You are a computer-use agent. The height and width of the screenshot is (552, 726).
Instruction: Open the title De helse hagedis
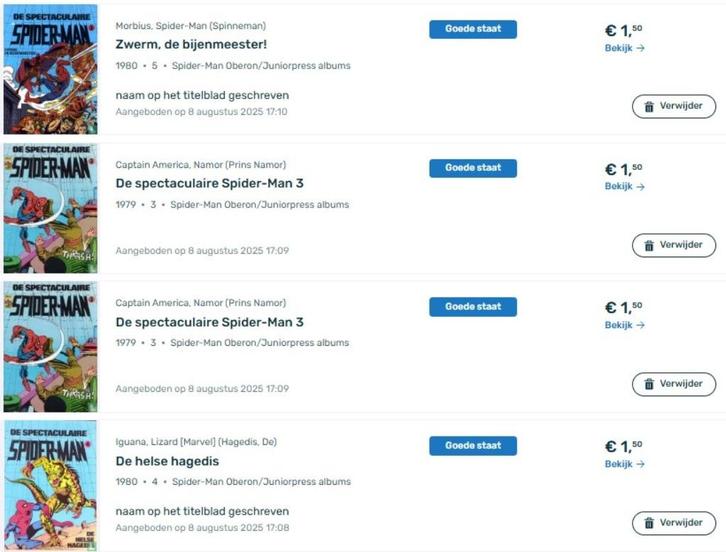click(167, 461)
